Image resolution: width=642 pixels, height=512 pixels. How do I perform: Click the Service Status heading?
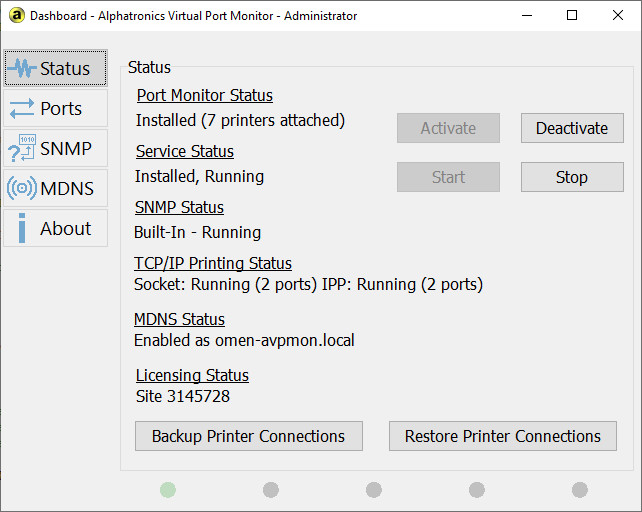[x=185, y=152]
